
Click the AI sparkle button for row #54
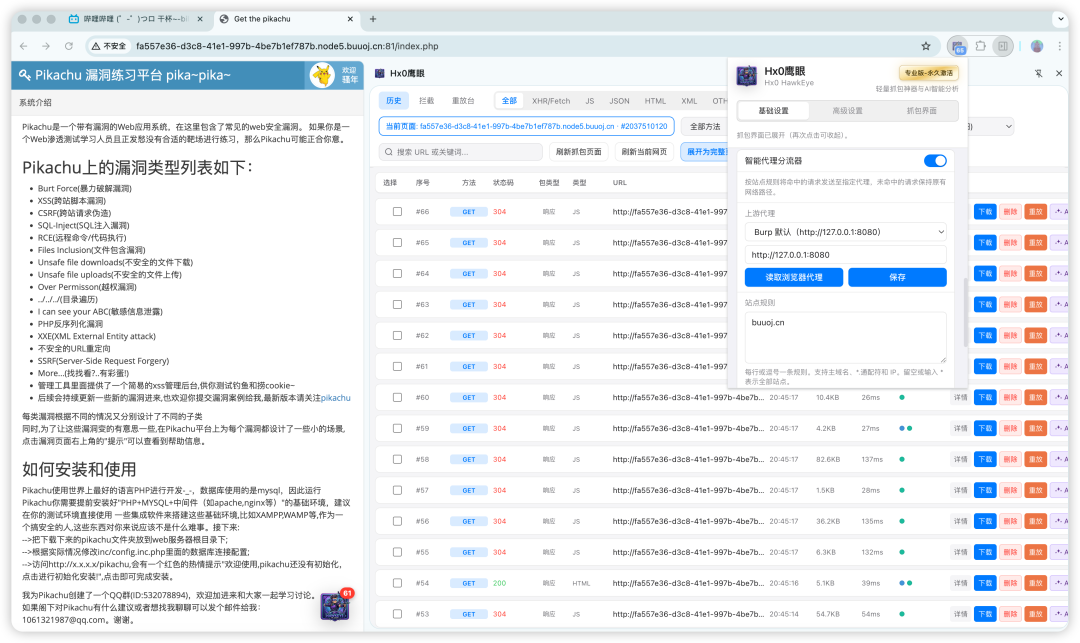point(1059,583)
